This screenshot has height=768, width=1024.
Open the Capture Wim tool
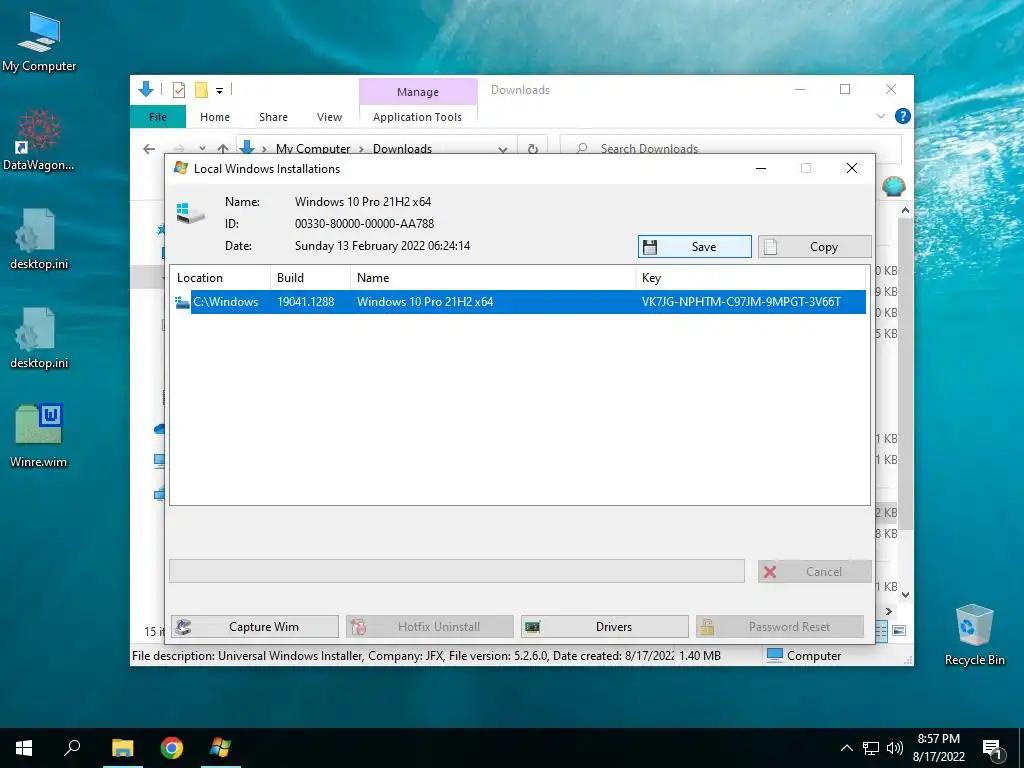point(255,626)
